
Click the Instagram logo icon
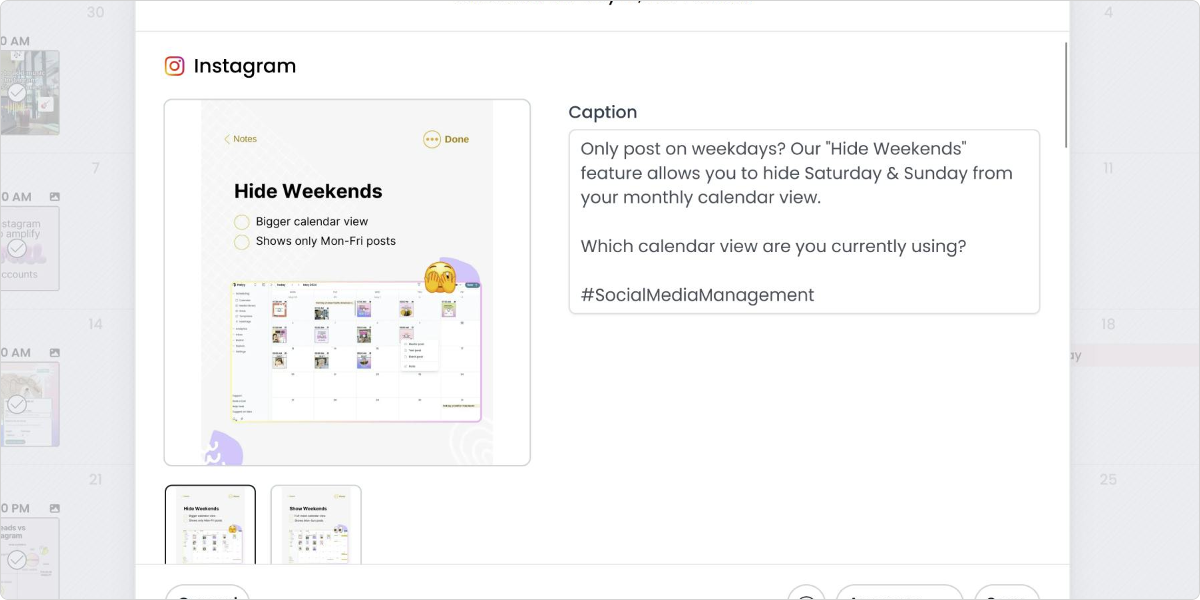pos(175,65)
